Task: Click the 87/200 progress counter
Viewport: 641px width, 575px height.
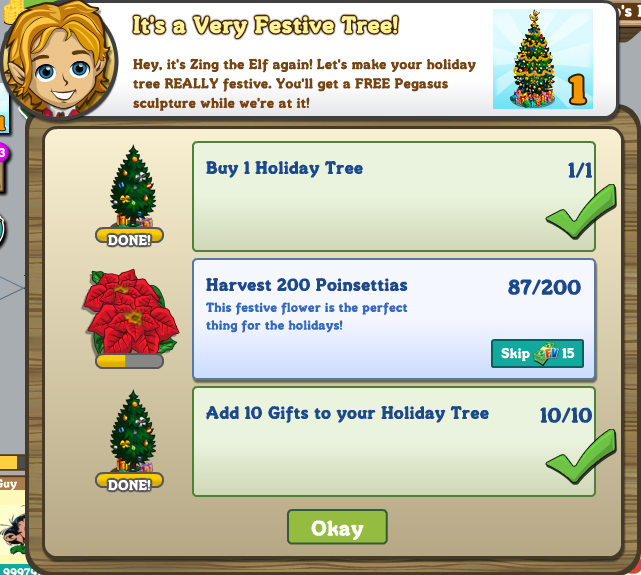Action: (544, 287)
